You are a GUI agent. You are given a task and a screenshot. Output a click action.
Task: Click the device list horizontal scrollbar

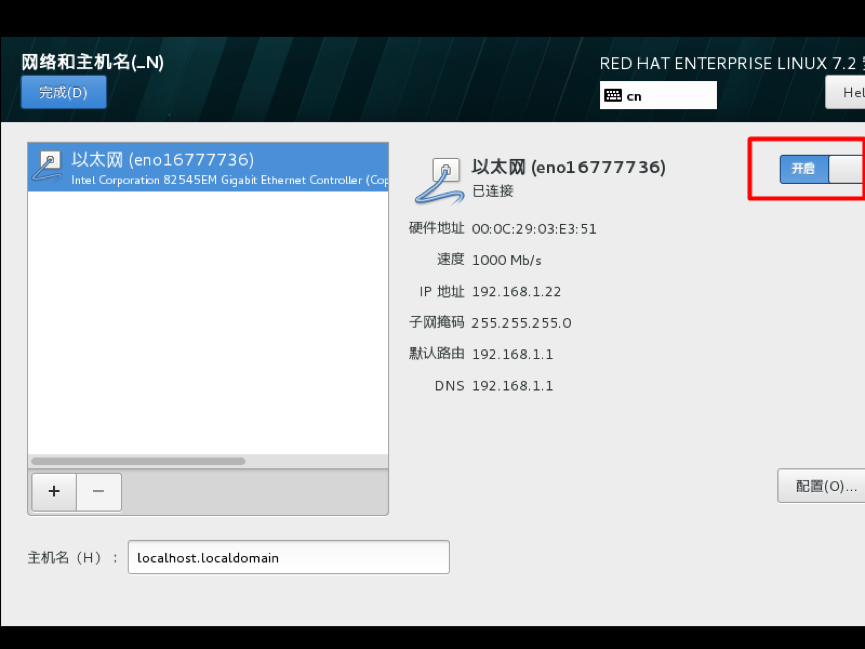[x=138, y=461]
